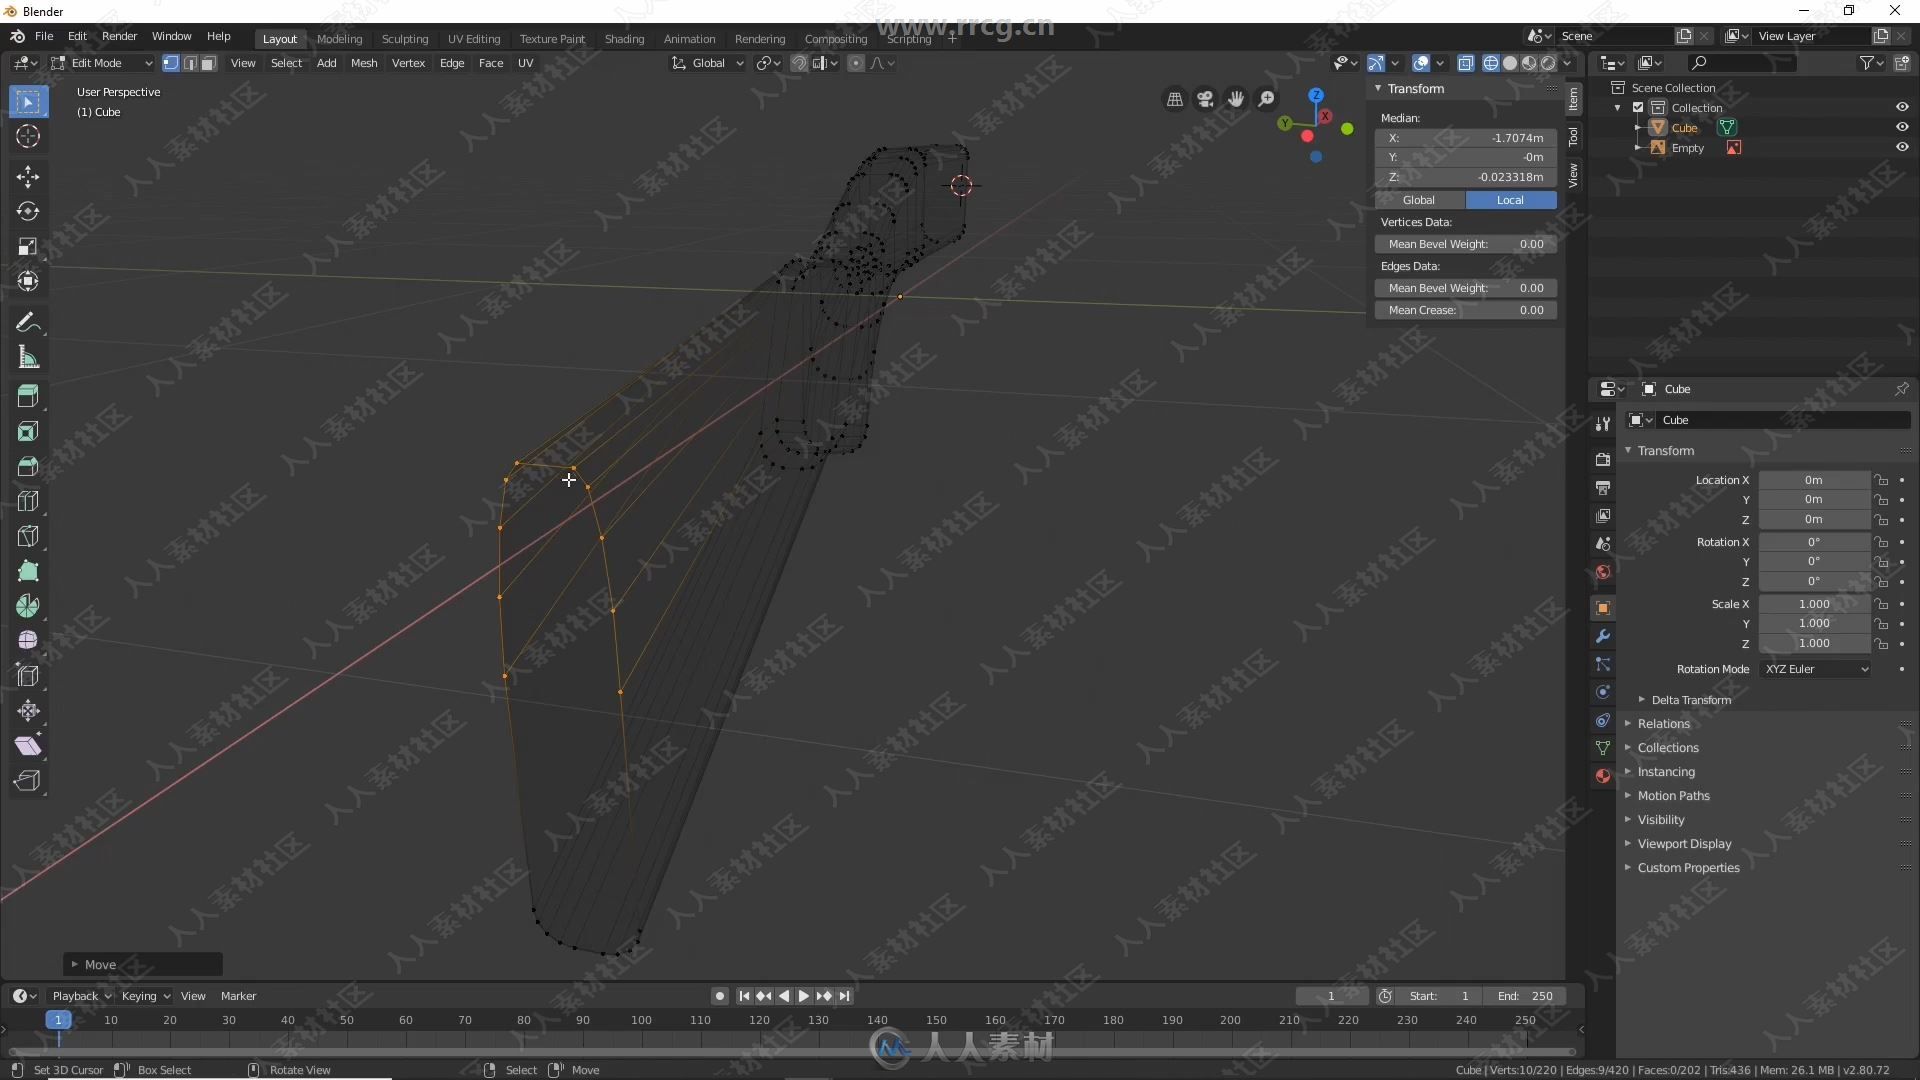Select the Loop Cut tool
This screenshot has width=1920, height=1080.
[x=28, y=502]
